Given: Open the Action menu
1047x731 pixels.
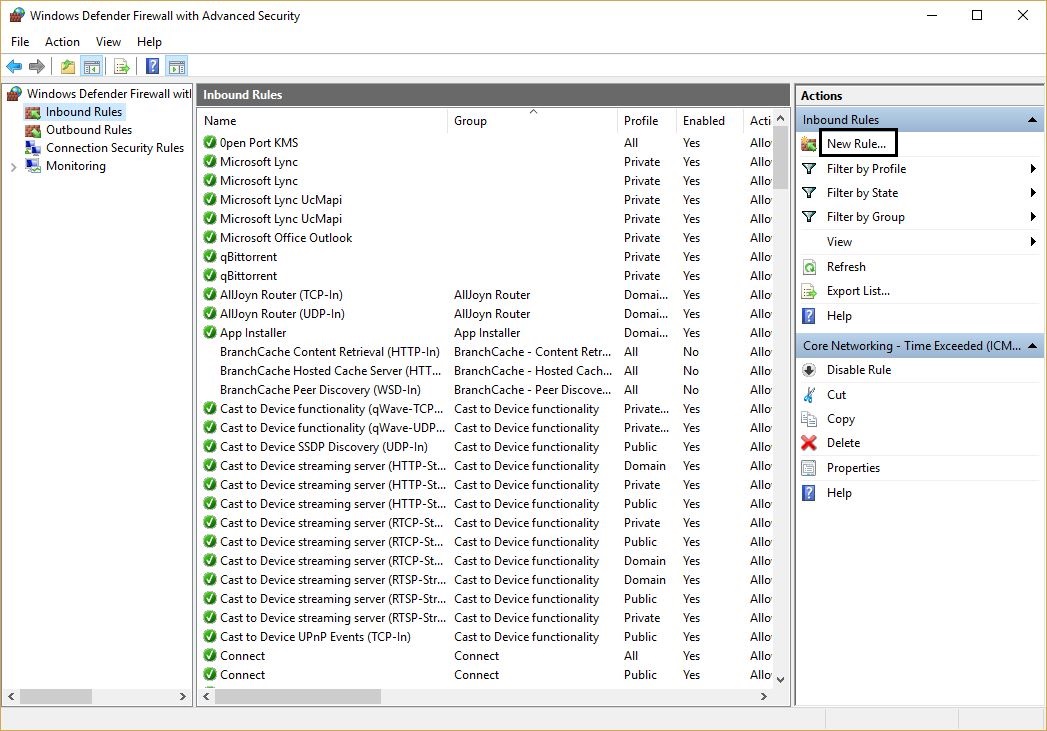Looking at the screenshot, I should coord(62,42).
